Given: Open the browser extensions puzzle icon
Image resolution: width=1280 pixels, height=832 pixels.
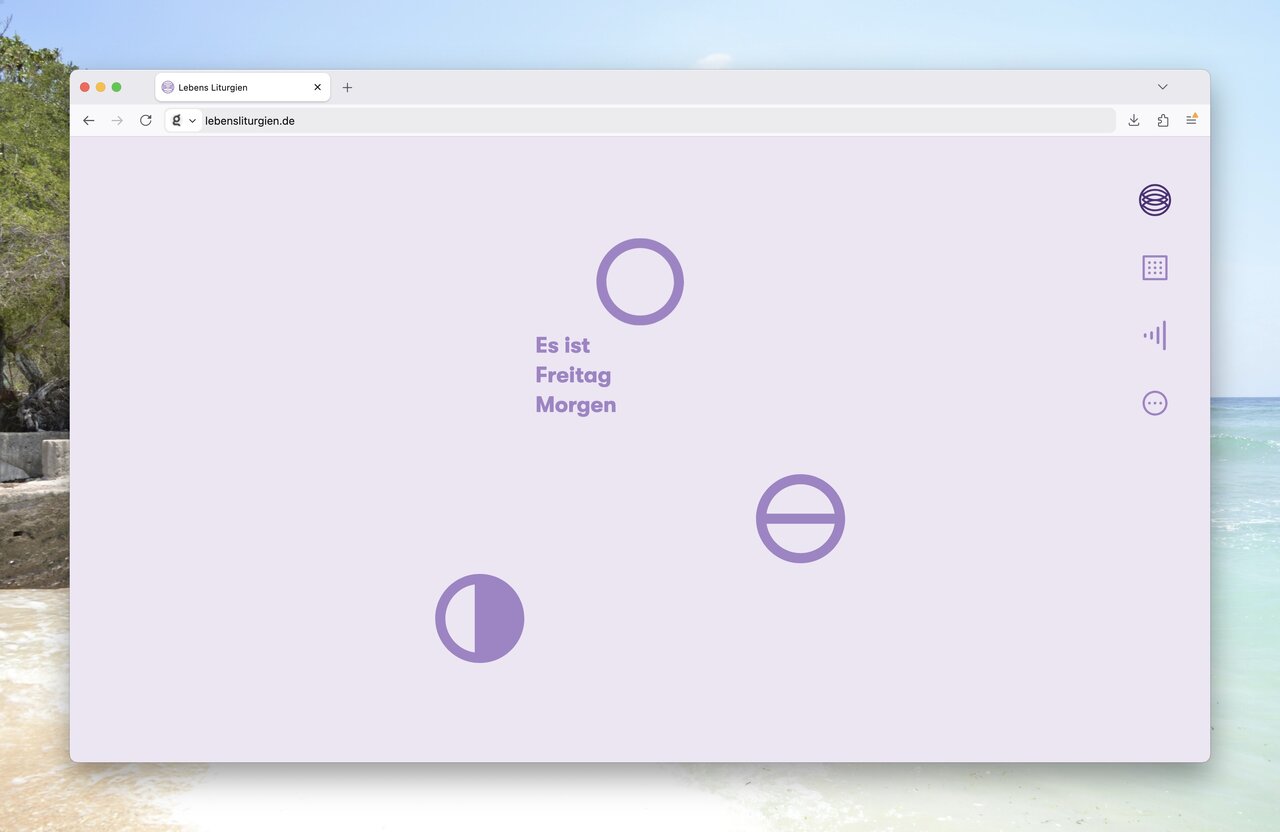Looking at the screenshot, I should point(1162,120).
